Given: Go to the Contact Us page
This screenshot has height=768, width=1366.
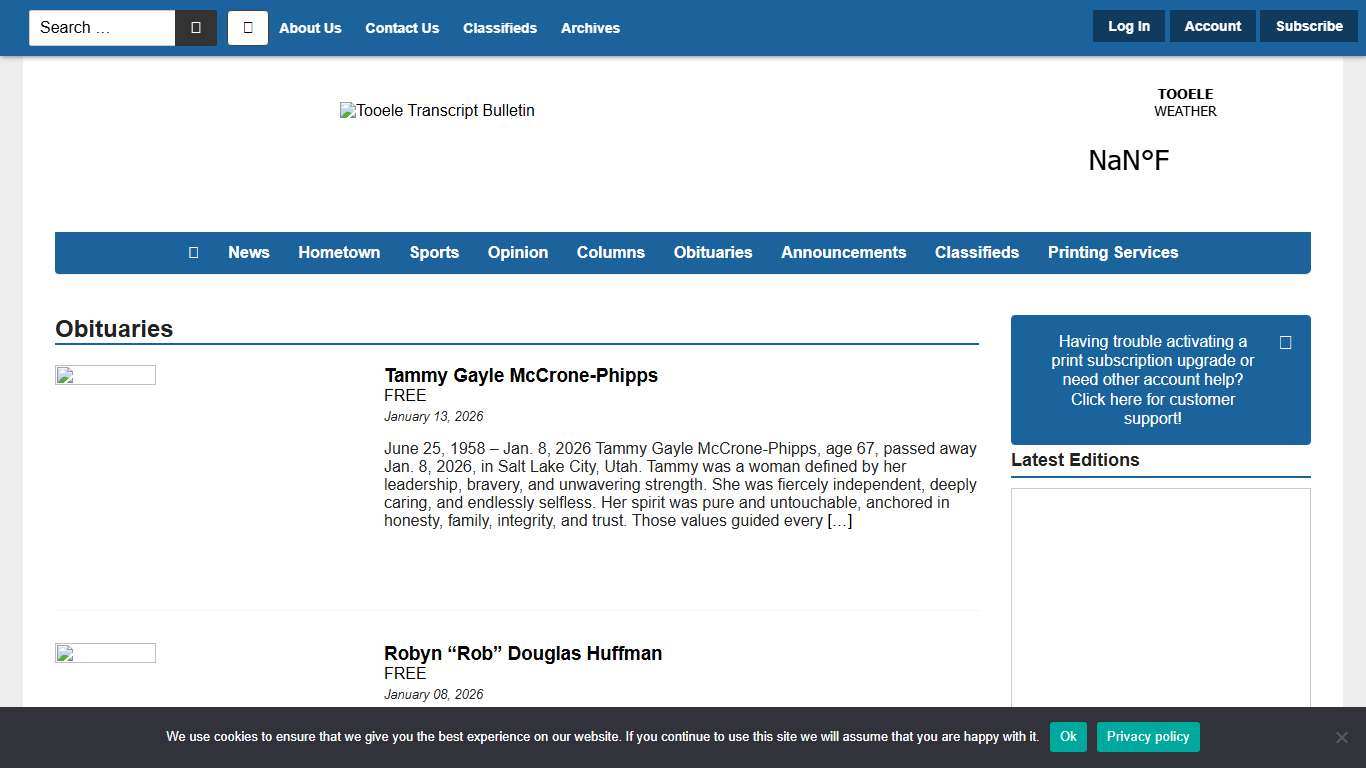Looking at the screenshot, I should 402,28.
